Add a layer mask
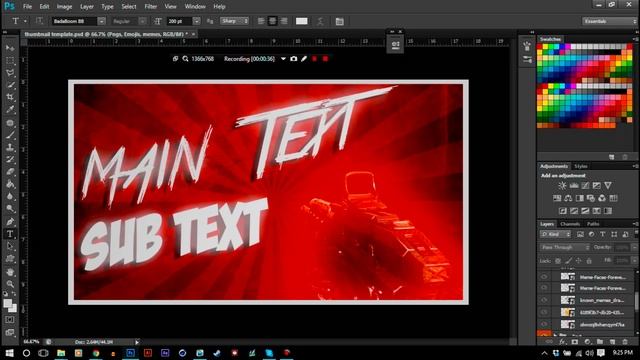 point(575,342)
